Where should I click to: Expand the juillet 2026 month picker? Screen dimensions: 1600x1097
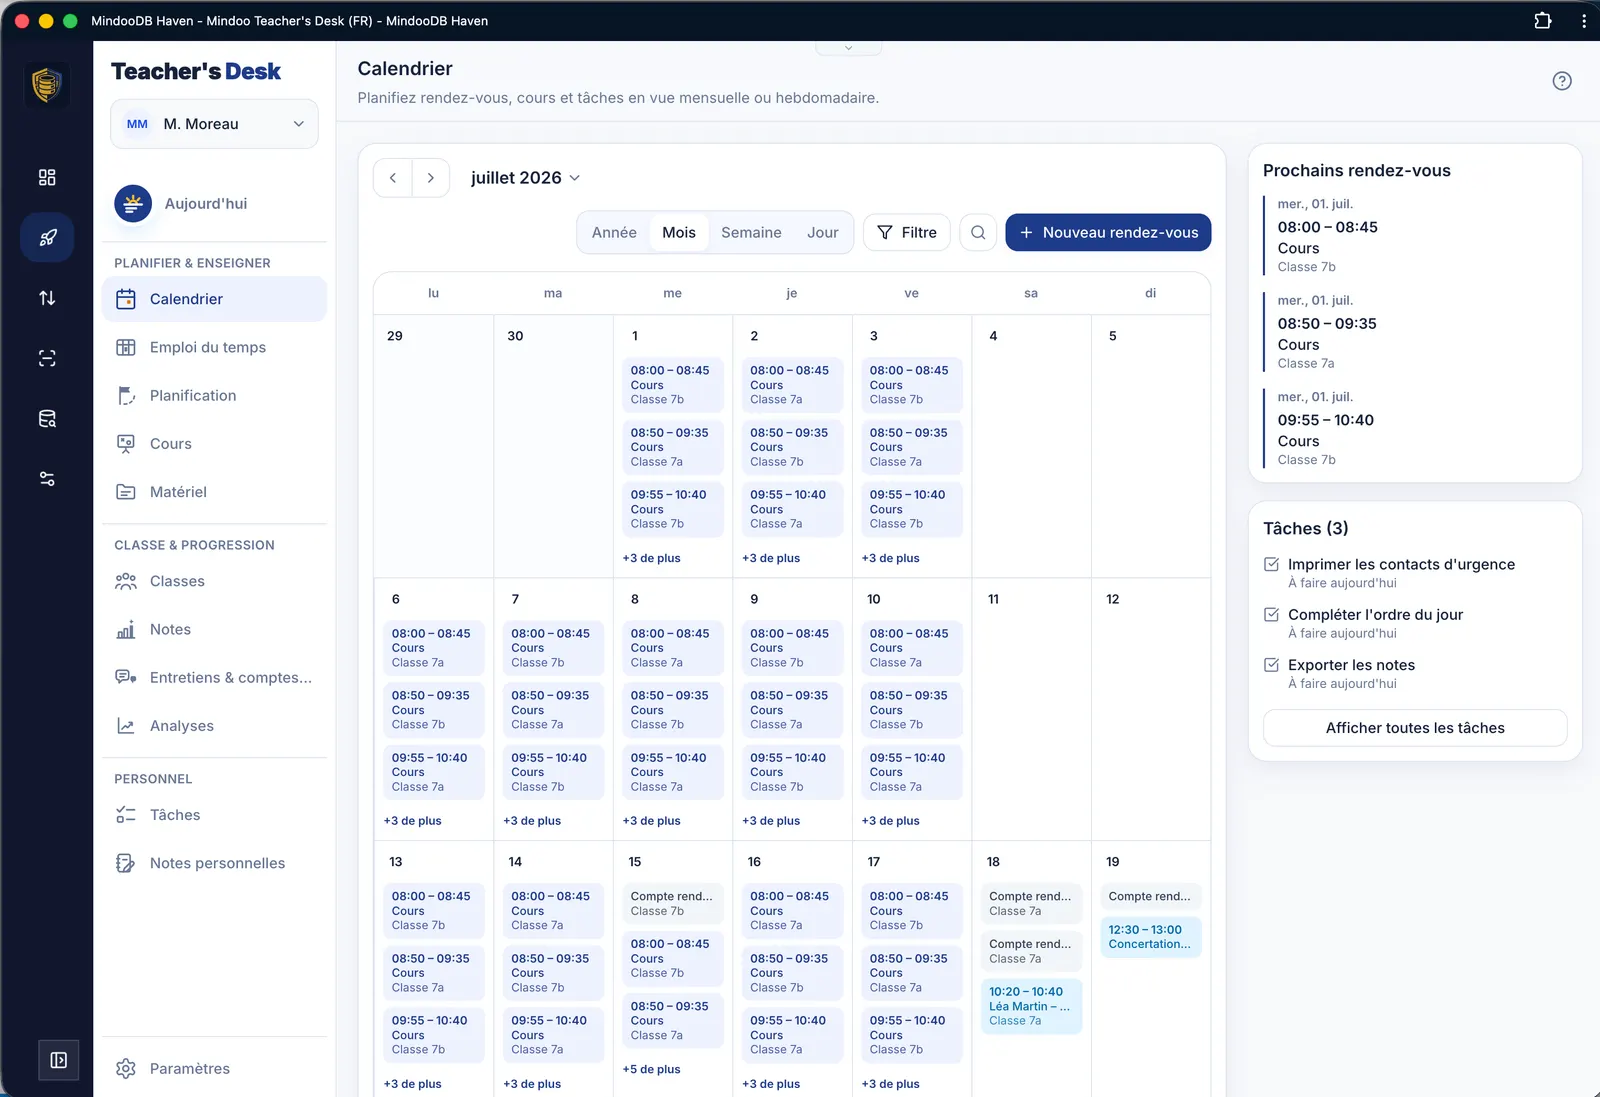(x=525, y=178)
